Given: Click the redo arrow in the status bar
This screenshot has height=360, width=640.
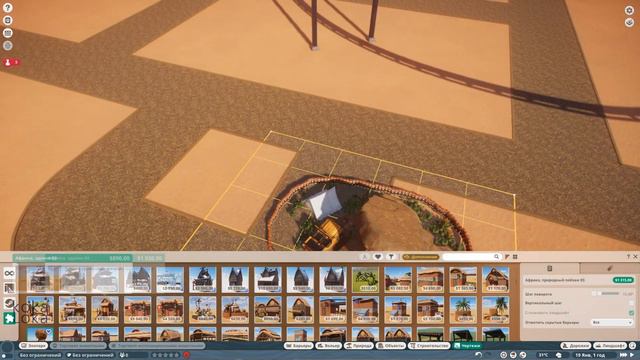Looking at the screenshot, I should (488, 355).
